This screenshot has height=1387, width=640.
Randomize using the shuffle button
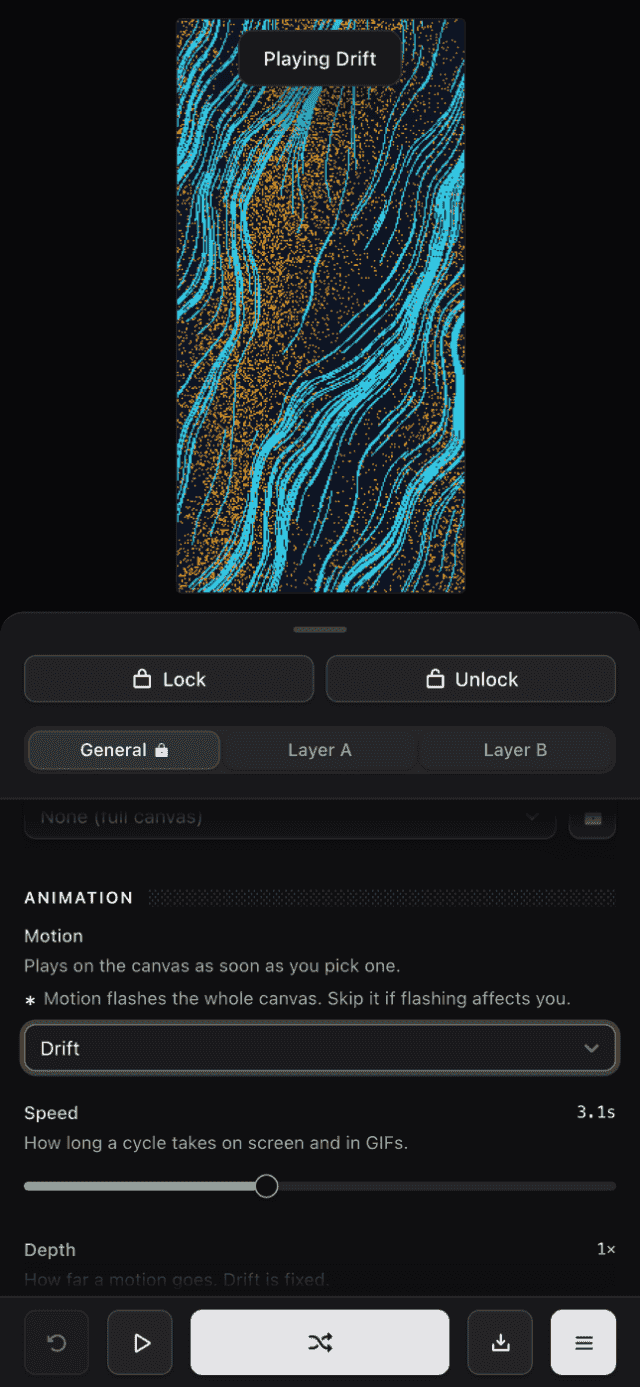click(320, 1343)
